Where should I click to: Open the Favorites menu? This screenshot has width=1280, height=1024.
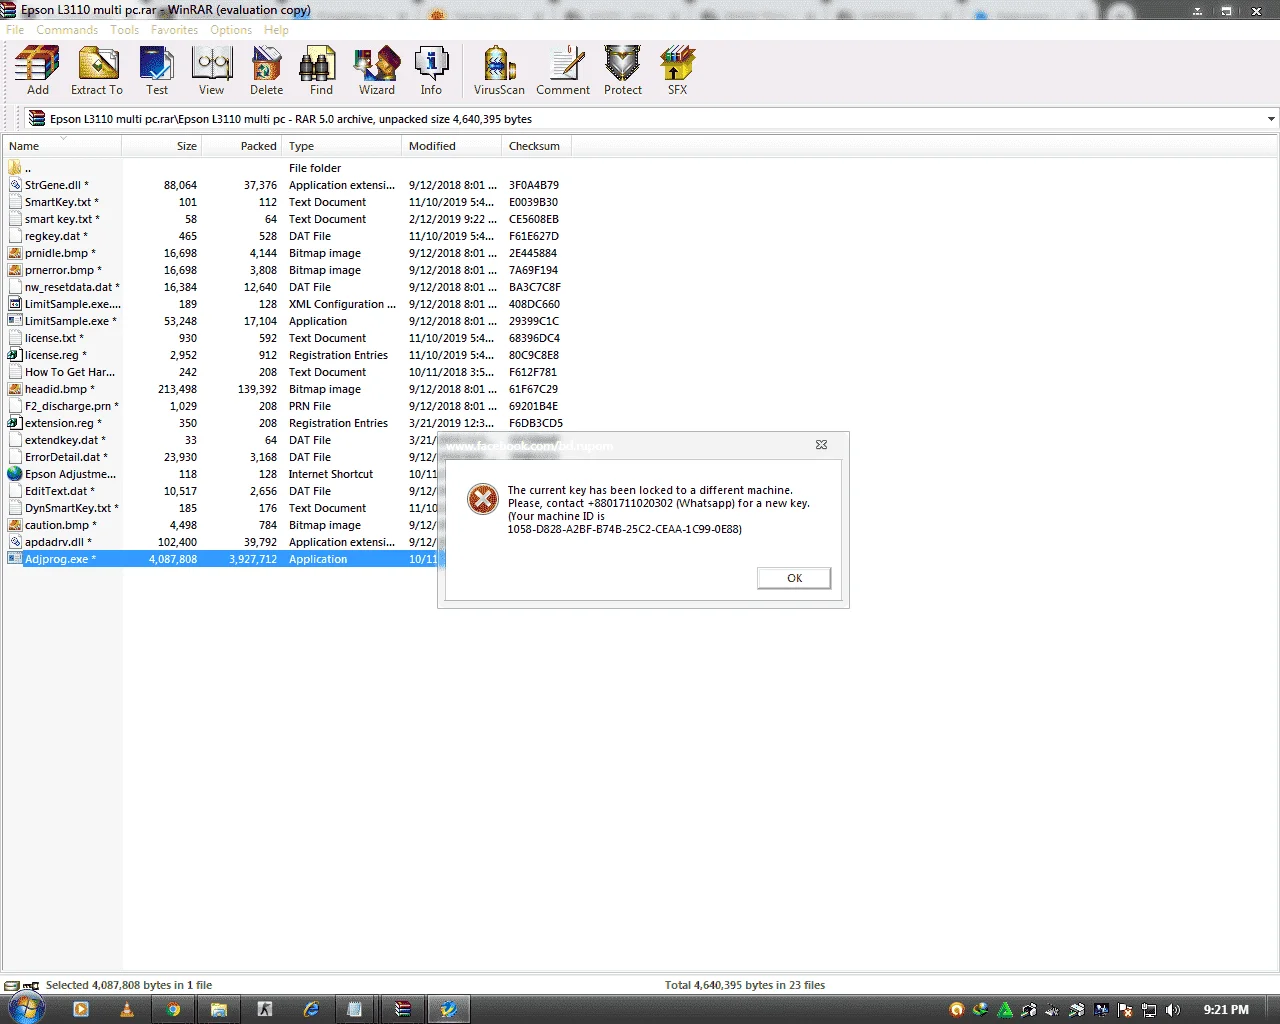(x=174, y=30)
